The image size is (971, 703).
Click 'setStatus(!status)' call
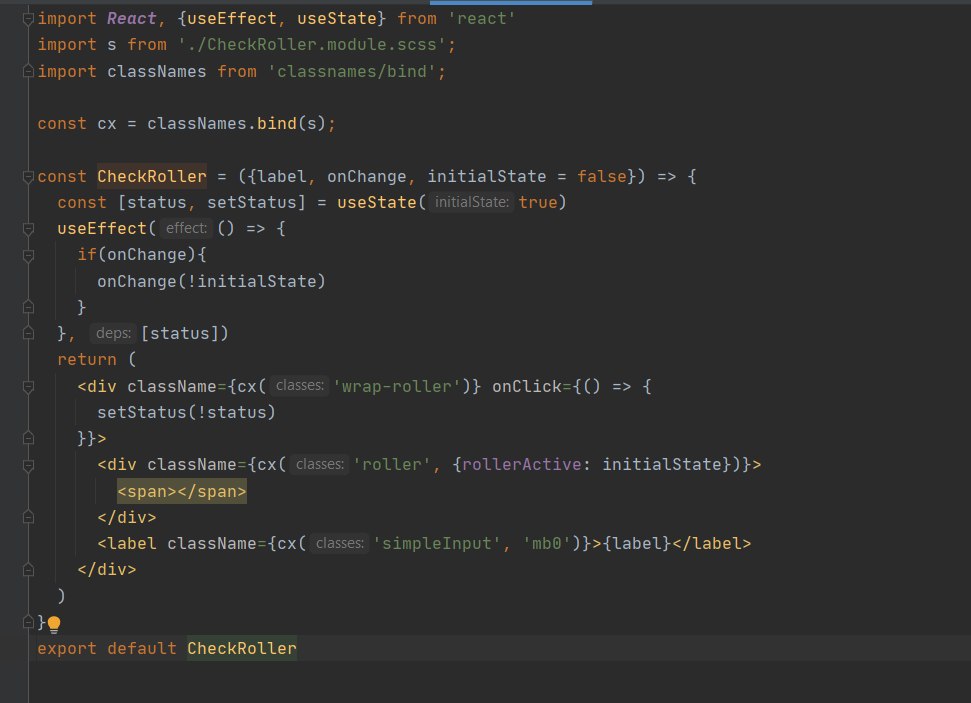click(186, 413)
